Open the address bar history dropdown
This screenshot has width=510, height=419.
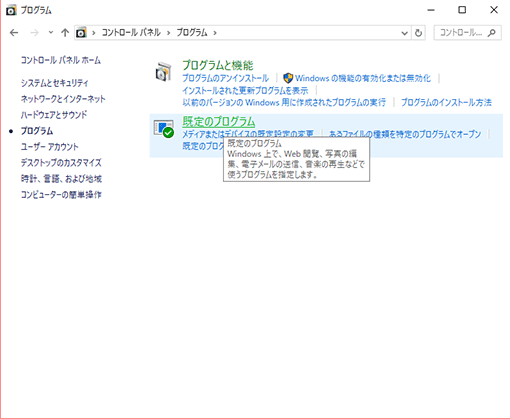point(404,33)
